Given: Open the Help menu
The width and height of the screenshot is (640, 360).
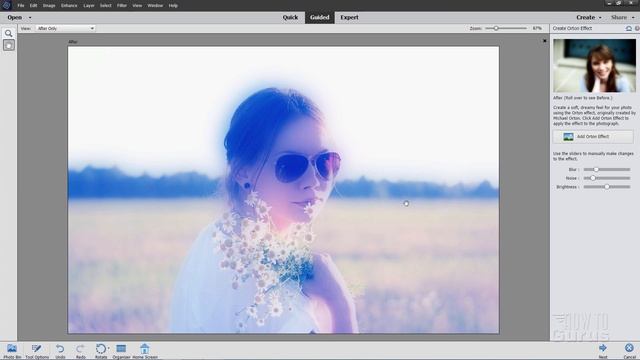Looking at the screenshot, I should pos(173,6).
